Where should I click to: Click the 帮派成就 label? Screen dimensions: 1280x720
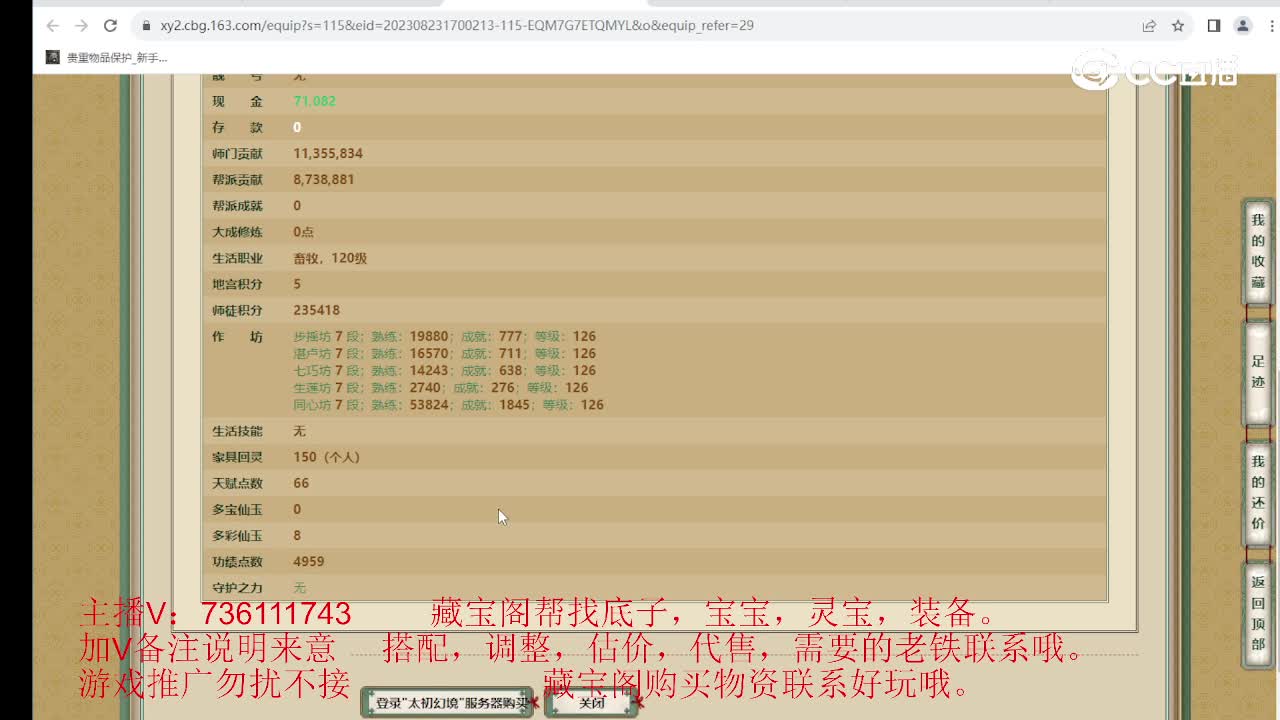click(x=237, y=205)
